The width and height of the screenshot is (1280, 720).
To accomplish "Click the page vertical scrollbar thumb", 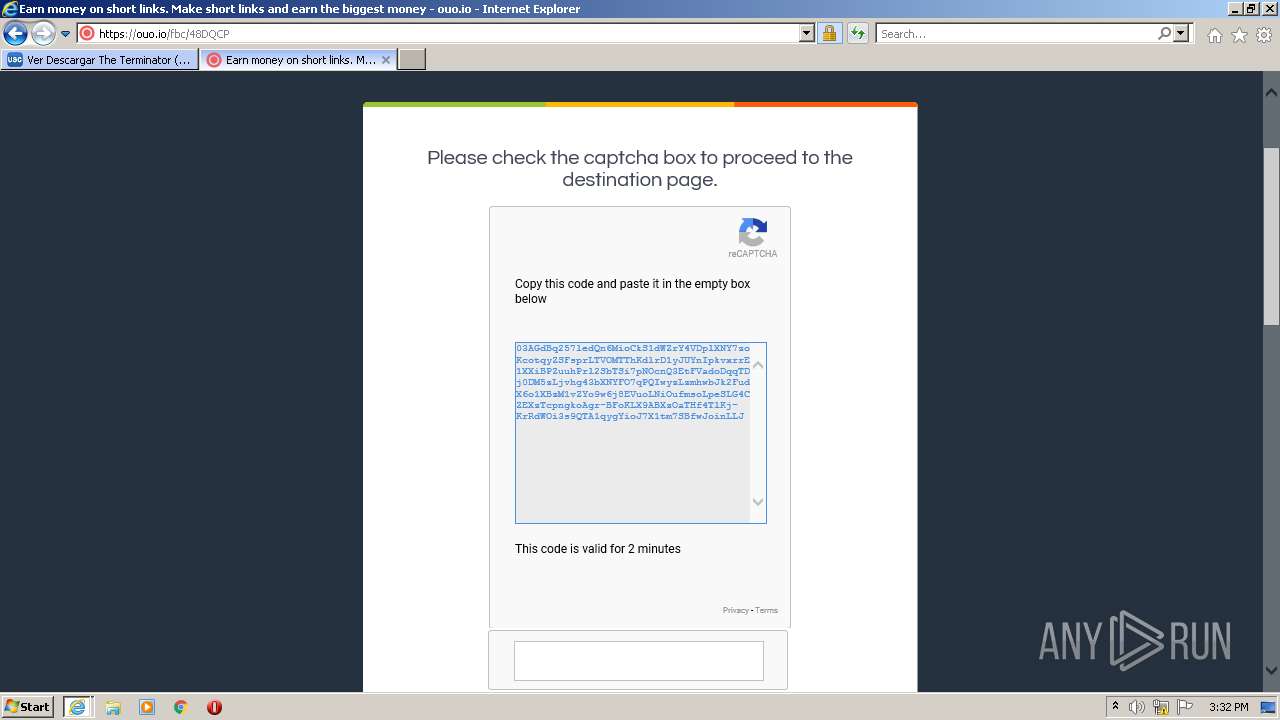I will tap(1271, 235).
